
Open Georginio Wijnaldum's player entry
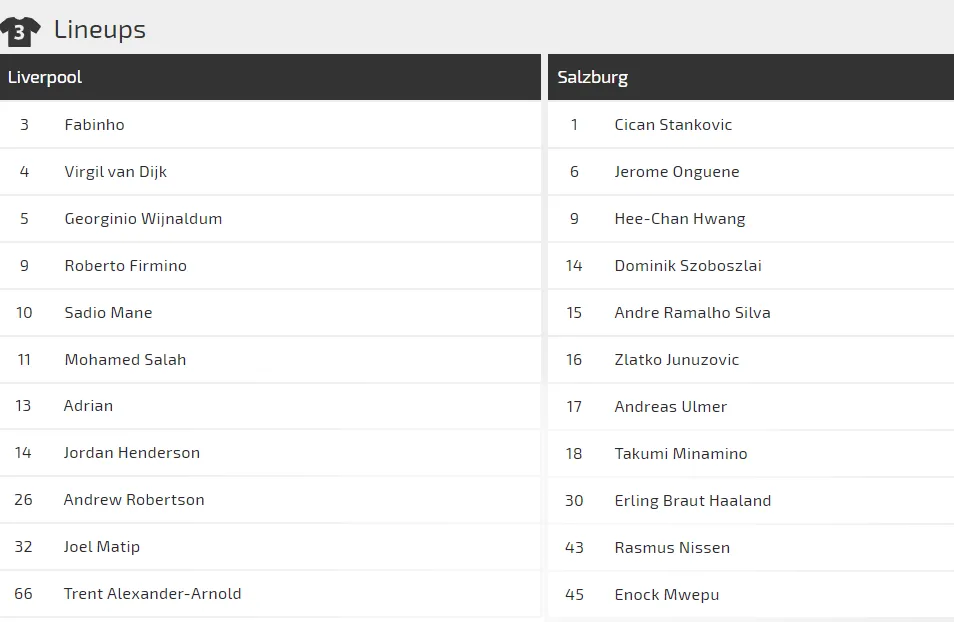pos(143,219)
